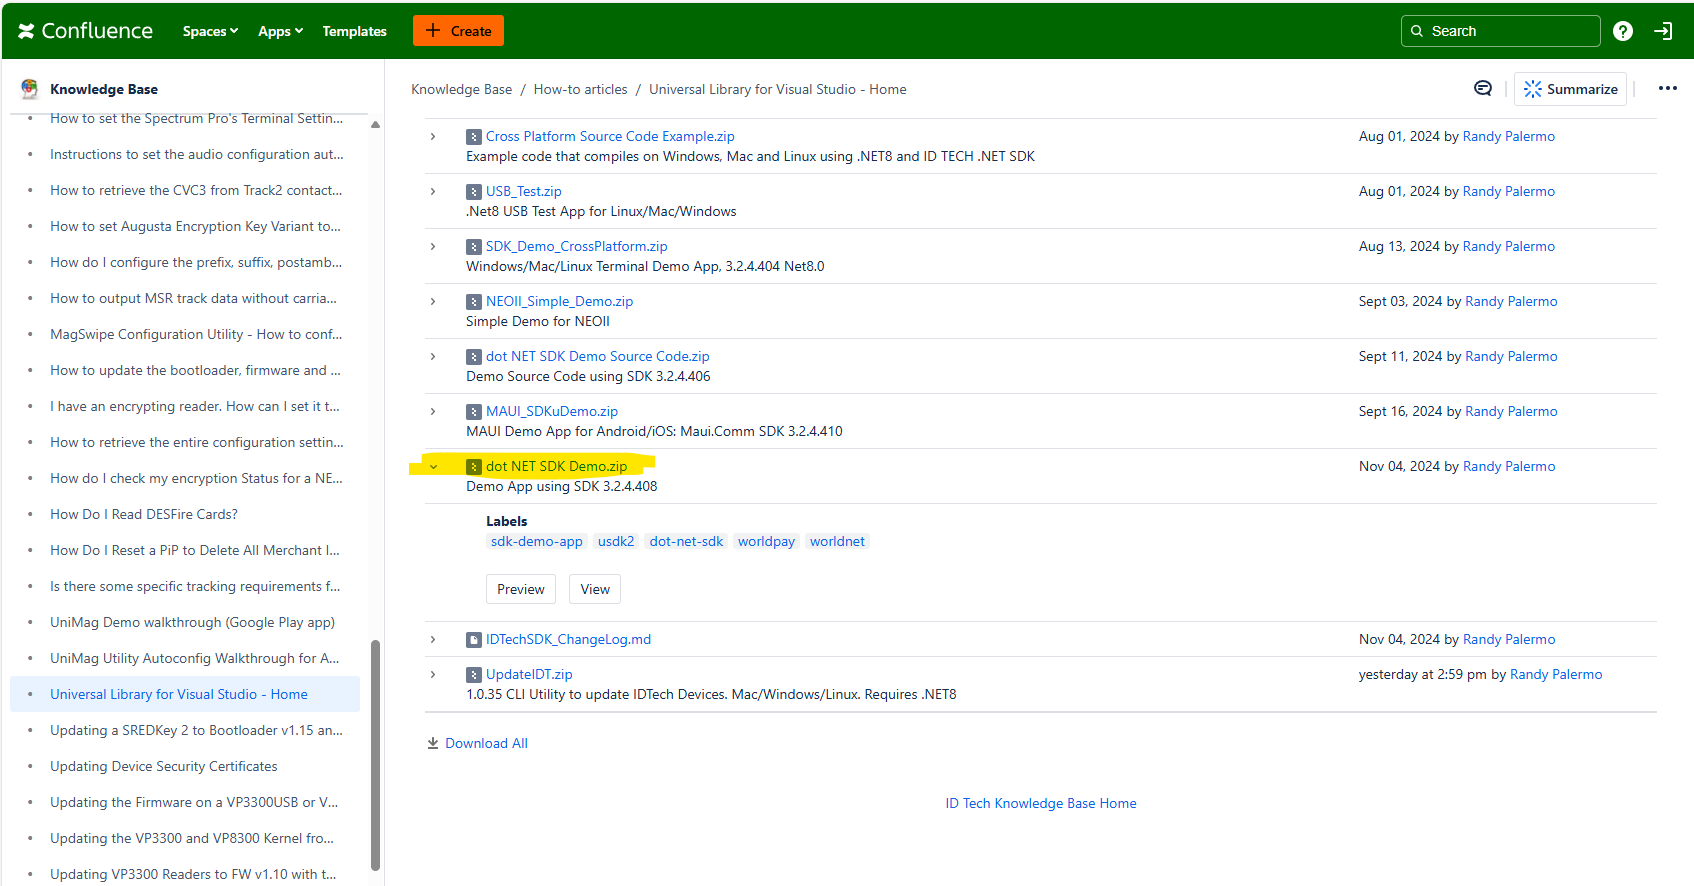Expand the USB_Test.zip attachment row

click(x=433, y=191)
